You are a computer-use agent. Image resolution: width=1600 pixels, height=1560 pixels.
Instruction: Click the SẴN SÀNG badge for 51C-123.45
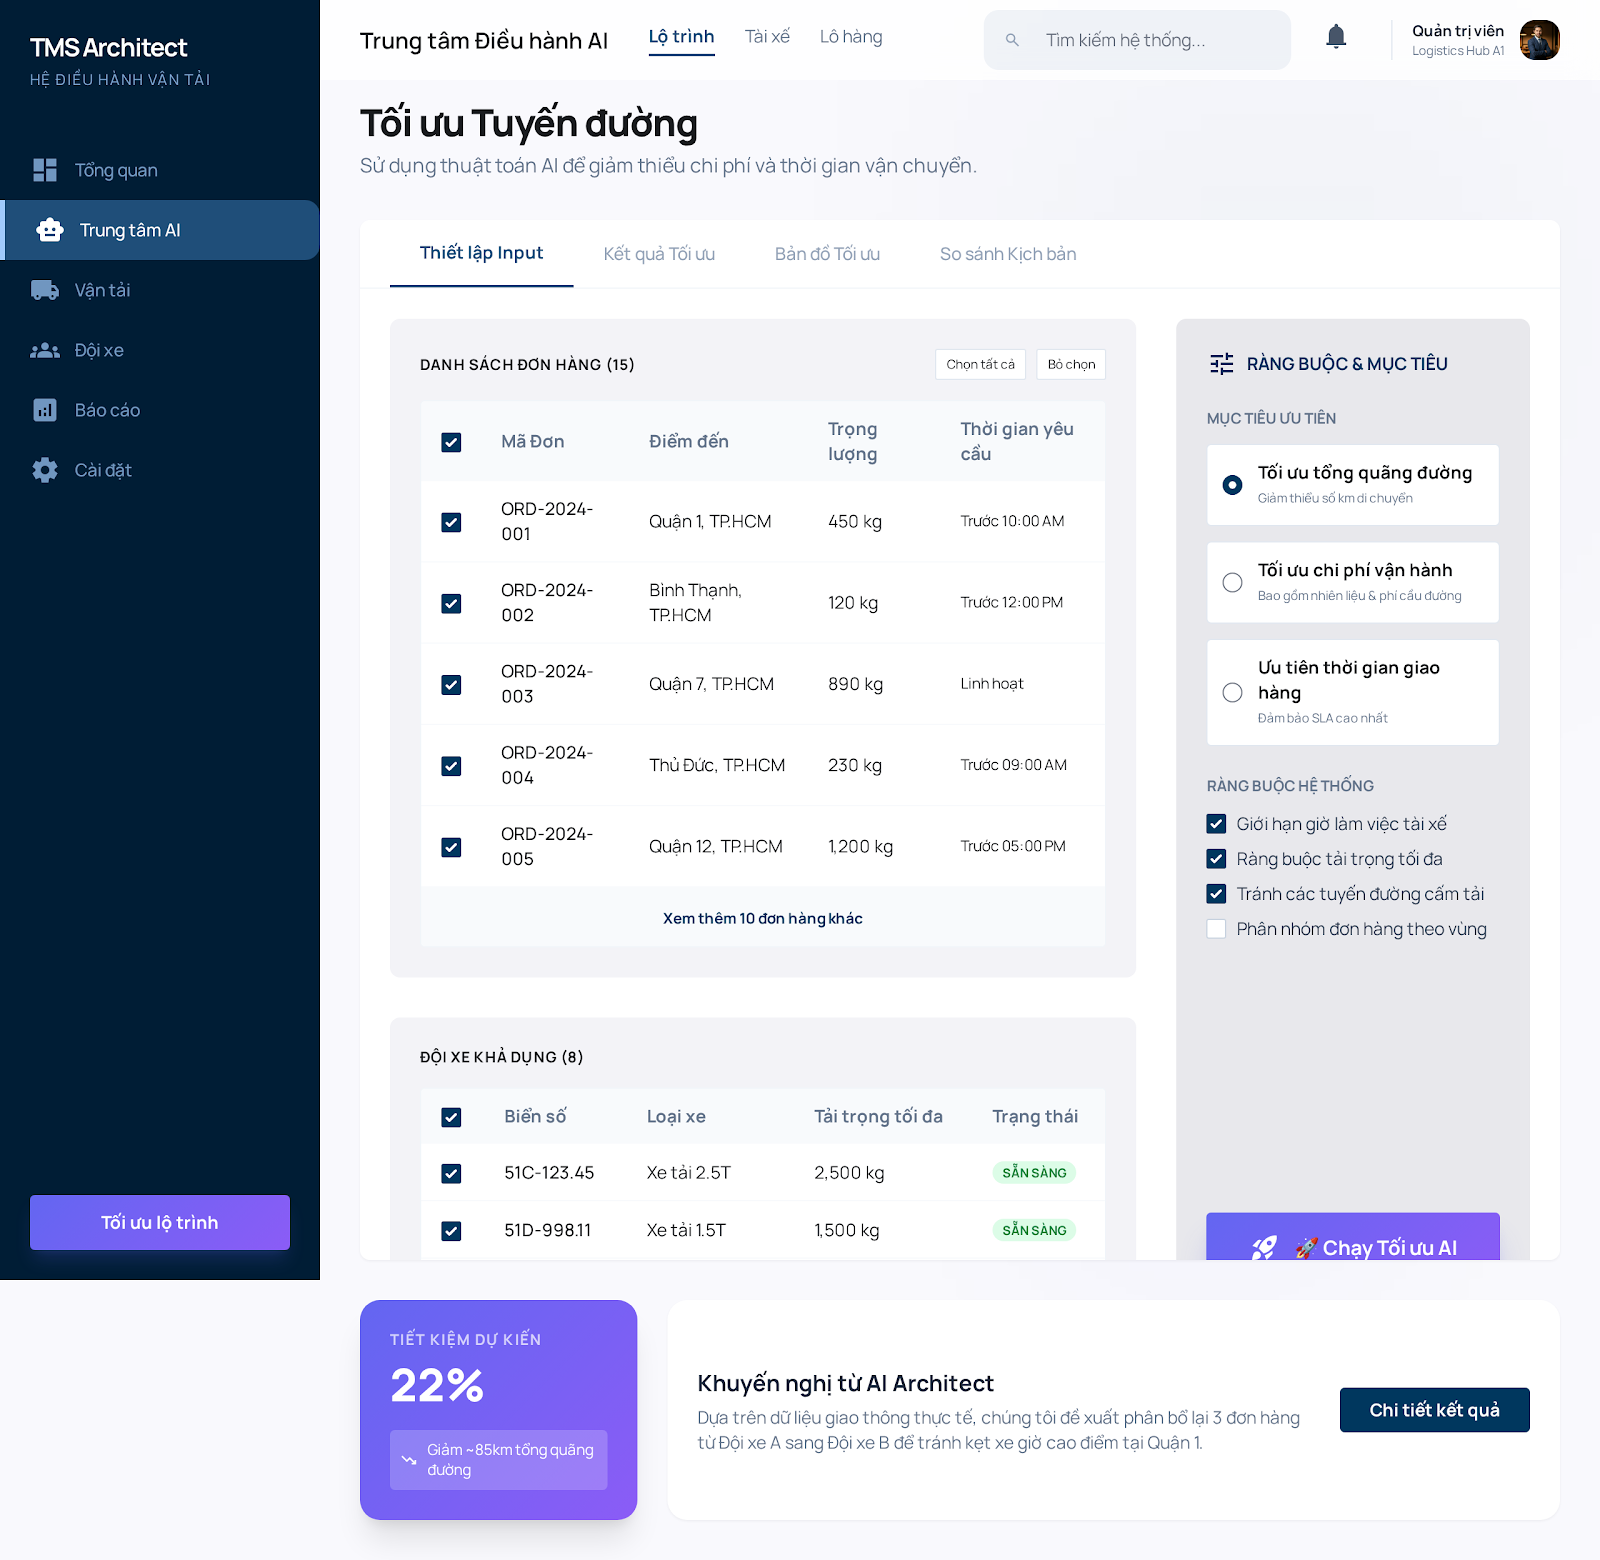pyautogui.click(x=1035, y=1173)
